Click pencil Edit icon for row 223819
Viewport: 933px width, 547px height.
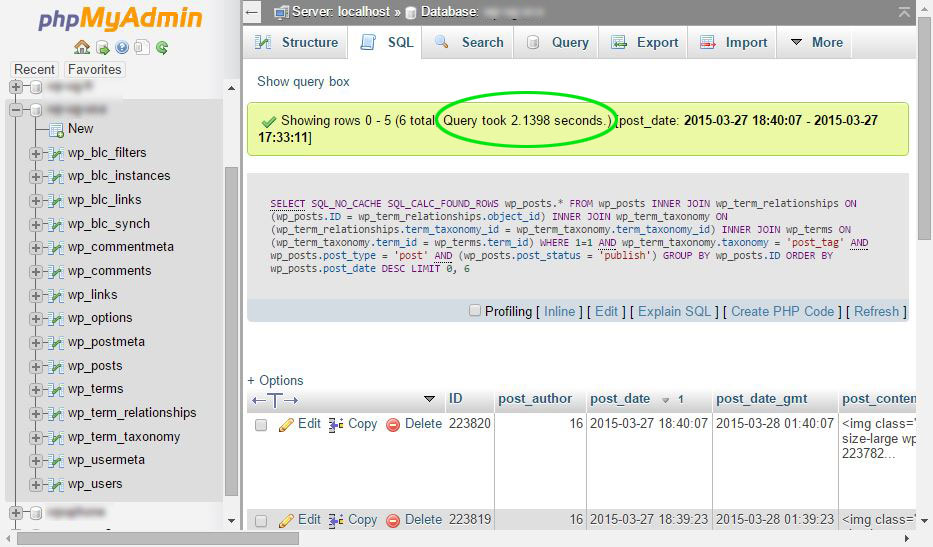(286, 520)
